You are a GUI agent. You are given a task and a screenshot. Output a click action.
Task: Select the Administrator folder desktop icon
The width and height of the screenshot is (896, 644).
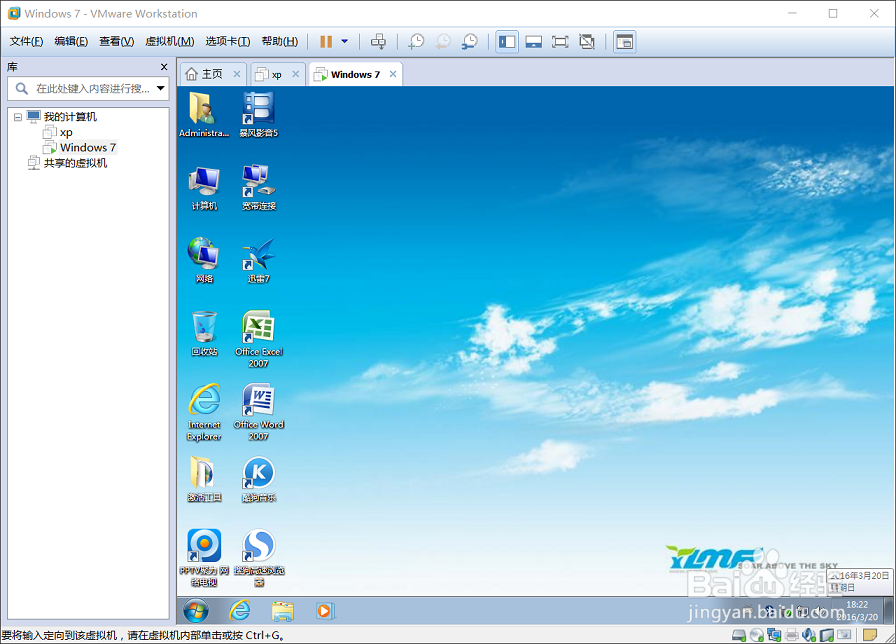(204, 115)
